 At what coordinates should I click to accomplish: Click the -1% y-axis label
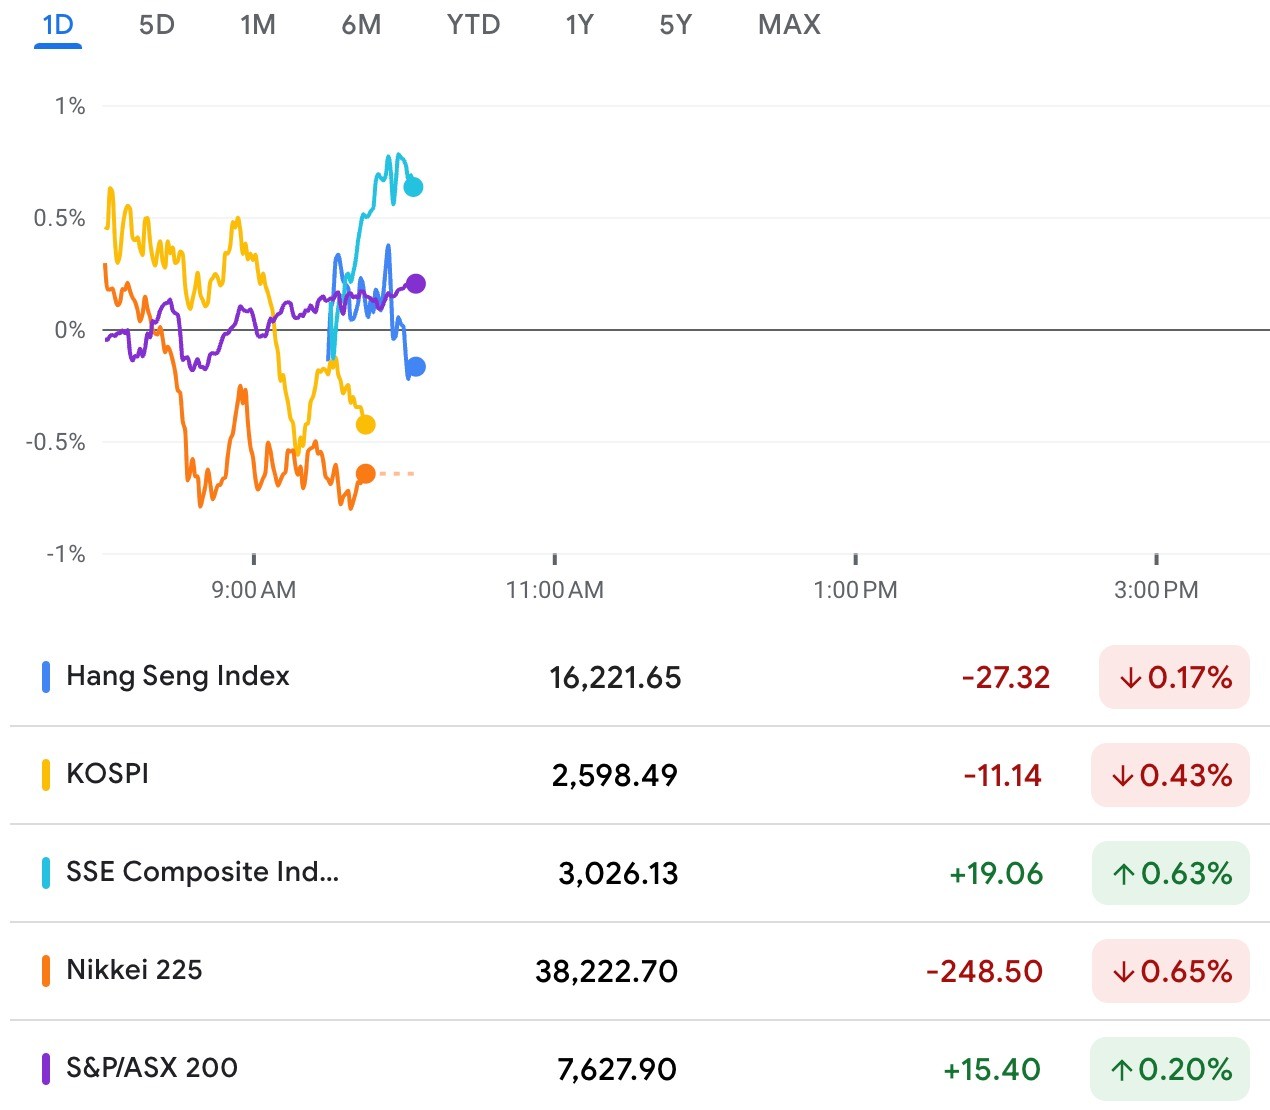[66, 554]
